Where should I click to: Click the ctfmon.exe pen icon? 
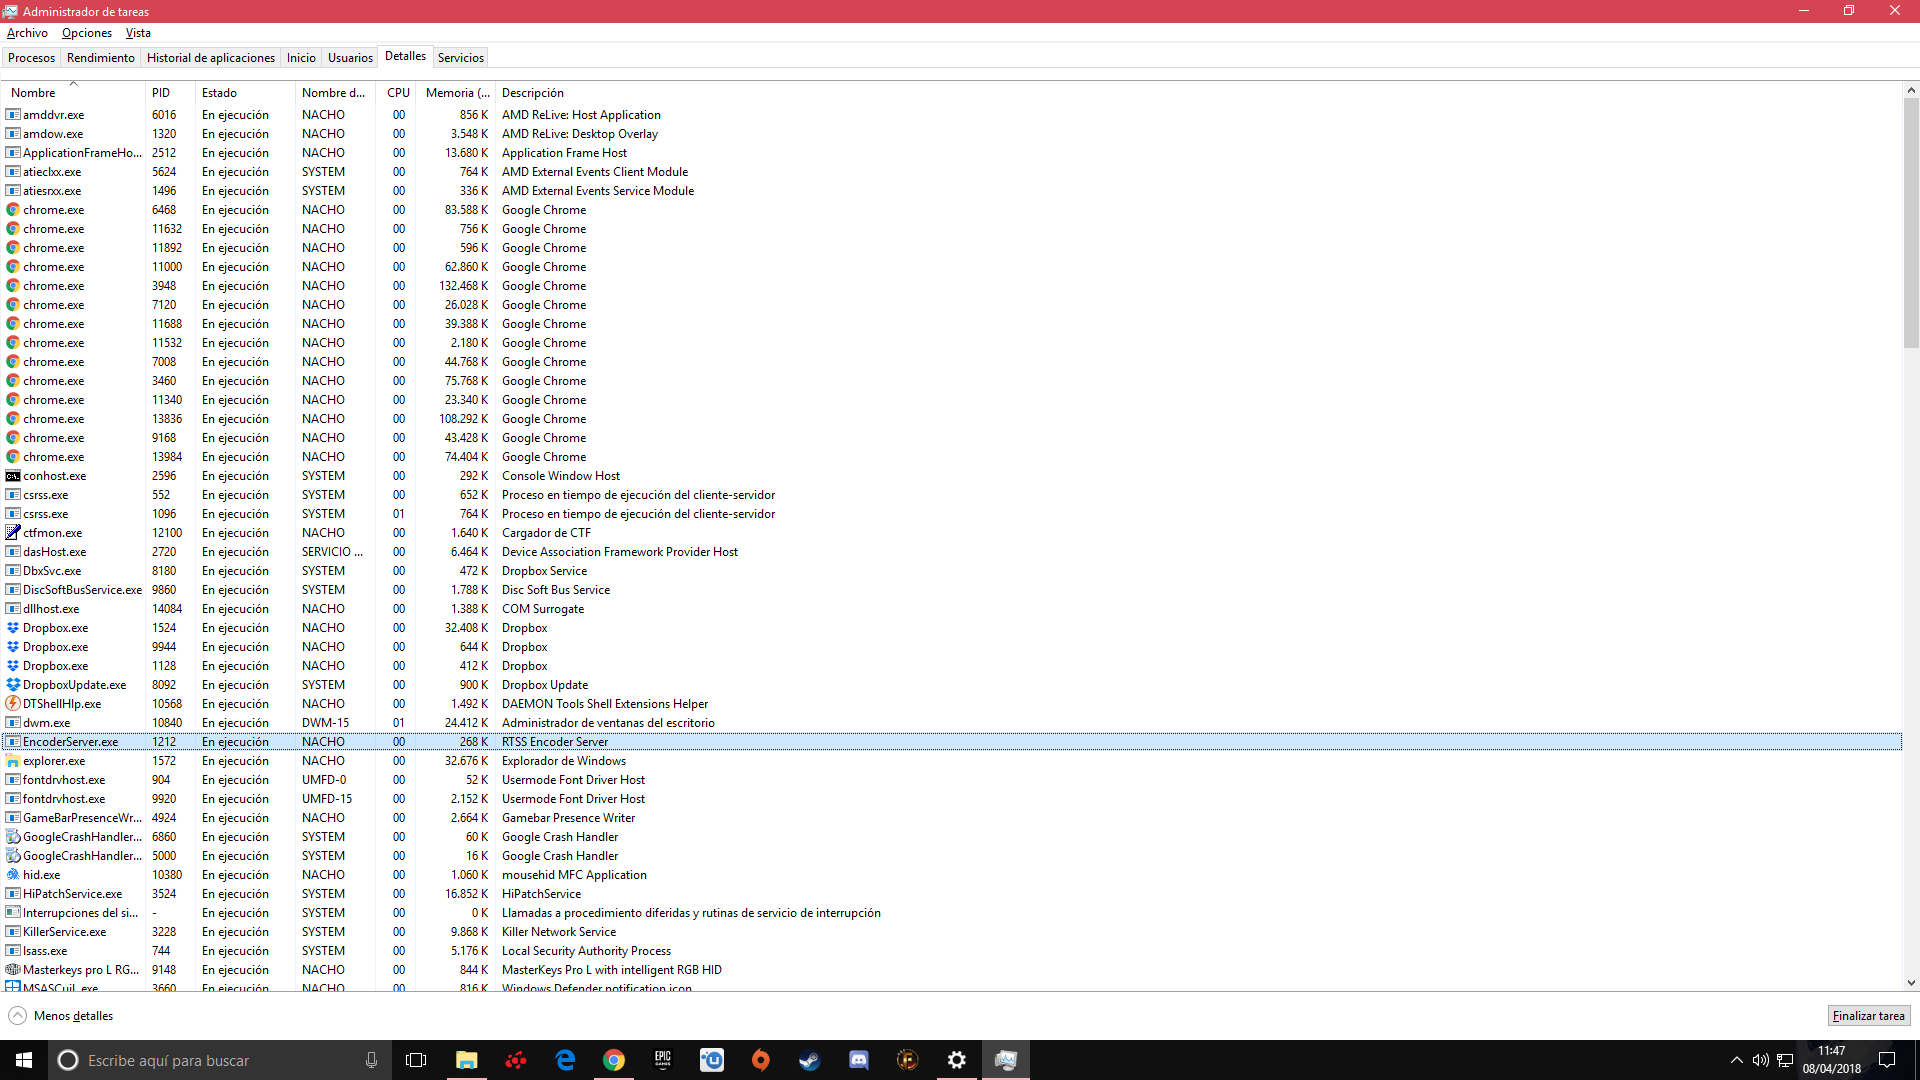(x=13, y=533)
